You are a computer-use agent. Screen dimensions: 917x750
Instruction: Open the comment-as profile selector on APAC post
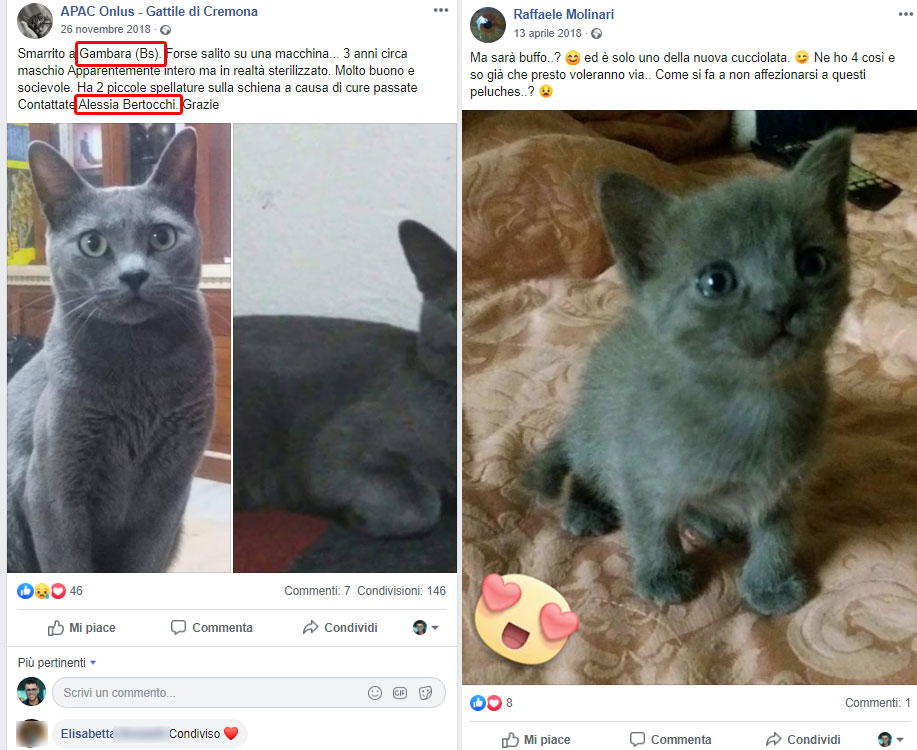tap(426, 628)
